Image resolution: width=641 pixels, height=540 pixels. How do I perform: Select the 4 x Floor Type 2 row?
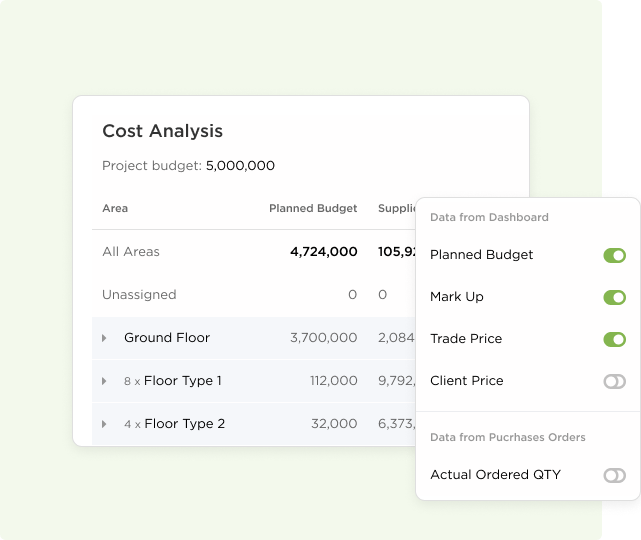[x=253, y=424]
